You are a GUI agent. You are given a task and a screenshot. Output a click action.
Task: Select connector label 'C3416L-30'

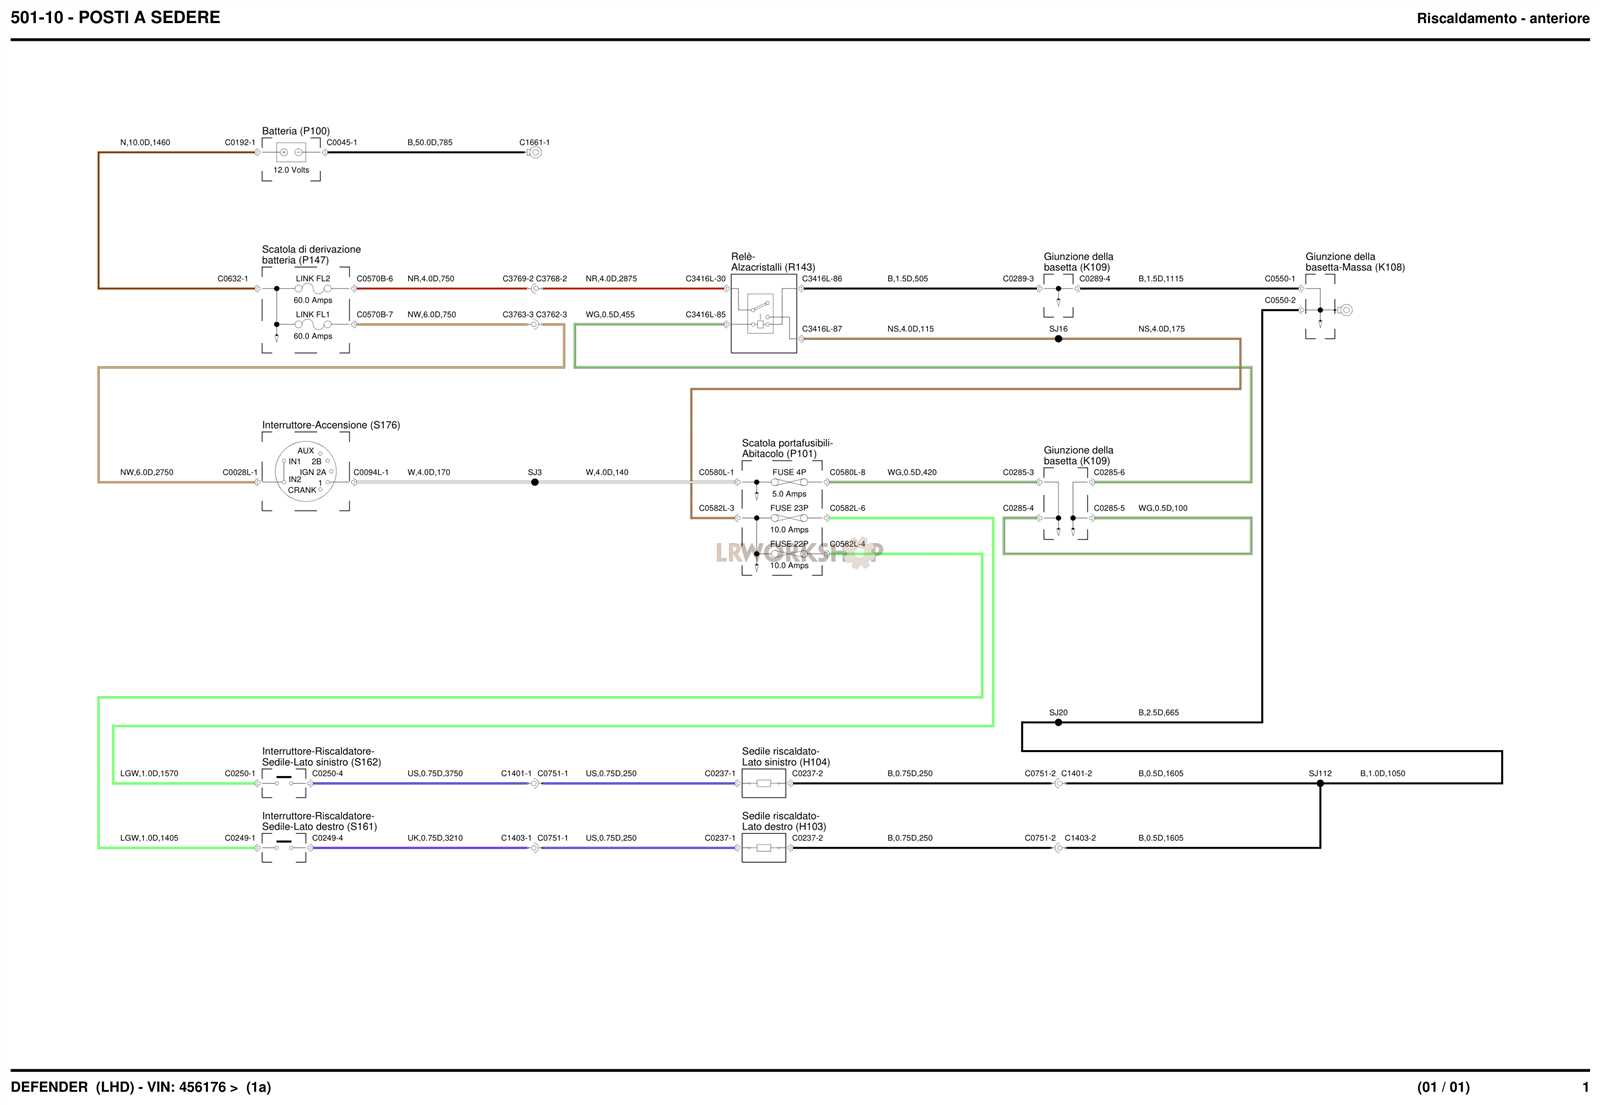(706, 279)
